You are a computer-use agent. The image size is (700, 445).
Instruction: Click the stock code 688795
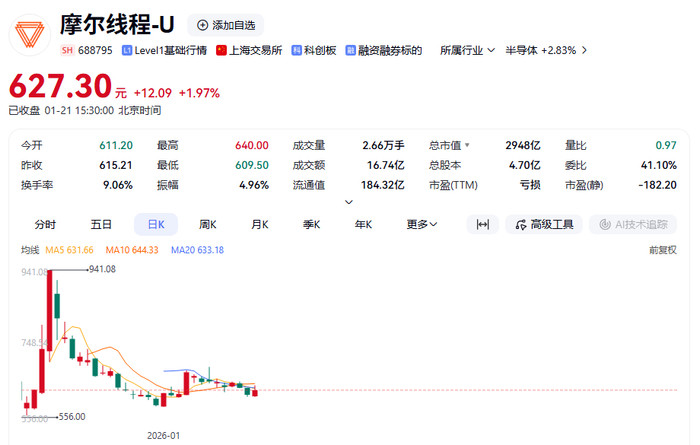coord(95,50)
